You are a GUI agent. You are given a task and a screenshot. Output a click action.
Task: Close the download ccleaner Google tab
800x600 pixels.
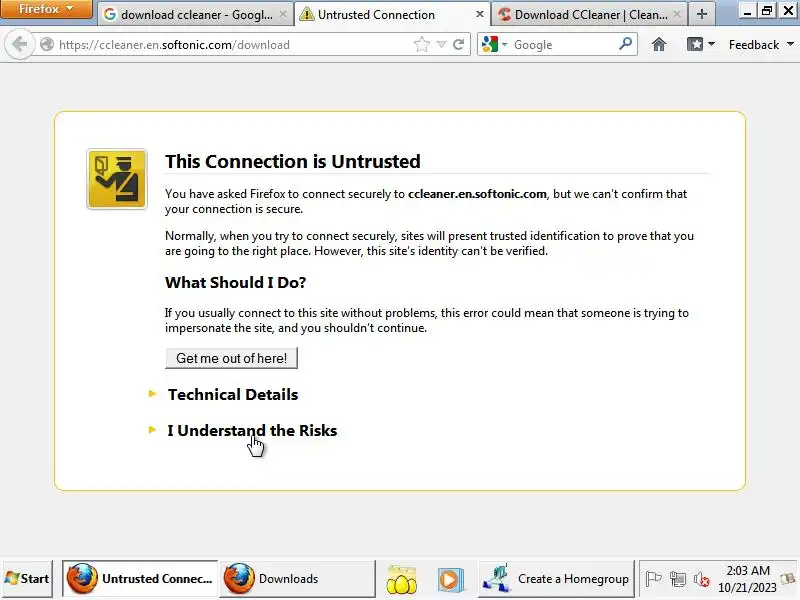(283, 14)
